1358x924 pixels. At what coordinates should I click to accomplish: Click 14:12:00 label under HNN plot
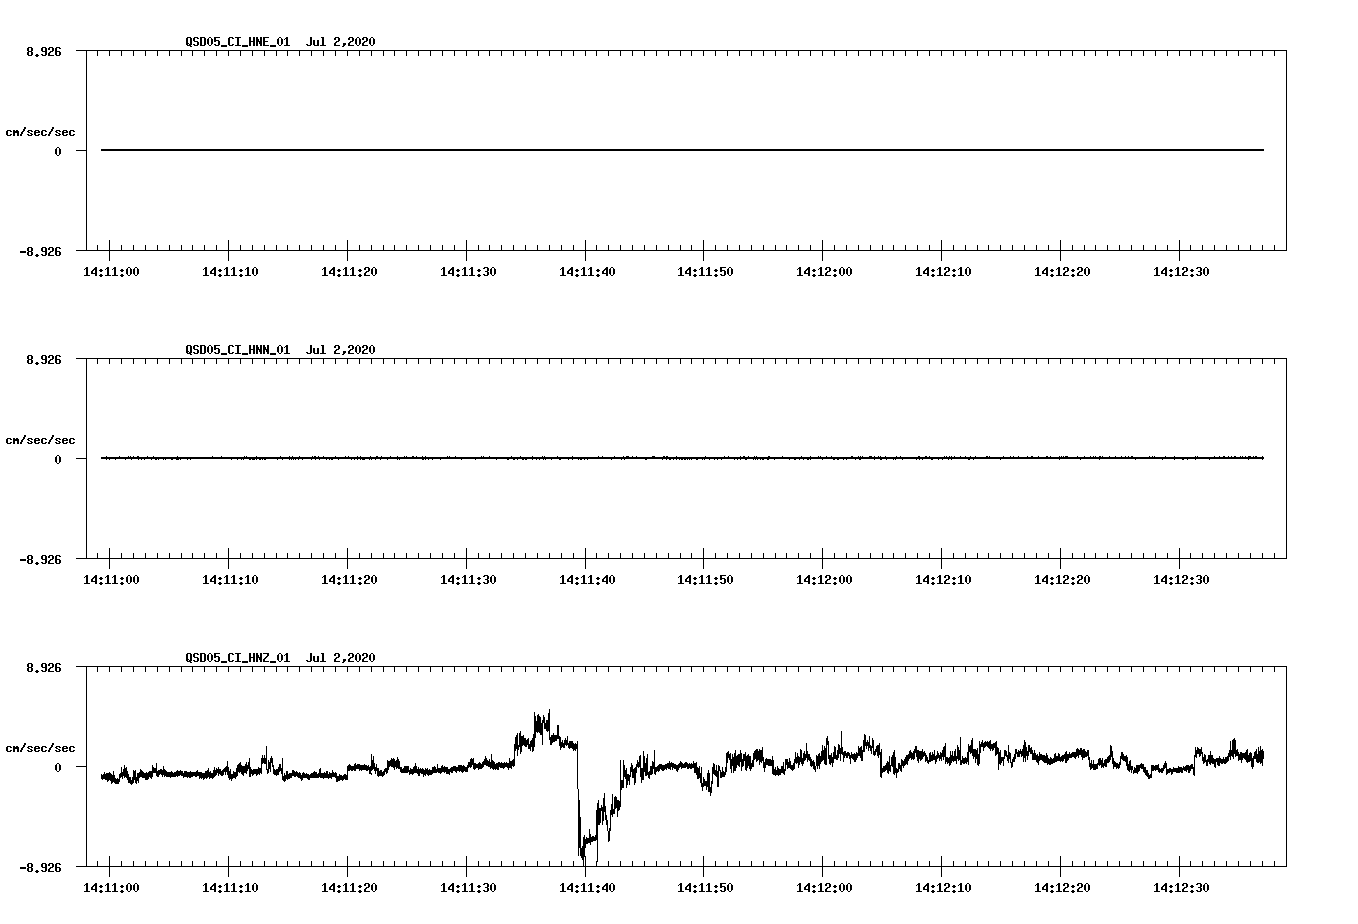pyautogui.click(x=824, y=580)
